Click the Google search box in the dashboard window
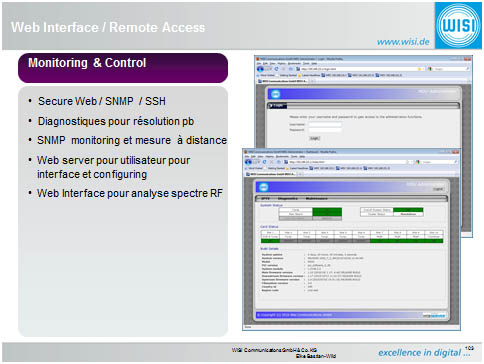This screenshot has height=364, width=484. [438, 162]
